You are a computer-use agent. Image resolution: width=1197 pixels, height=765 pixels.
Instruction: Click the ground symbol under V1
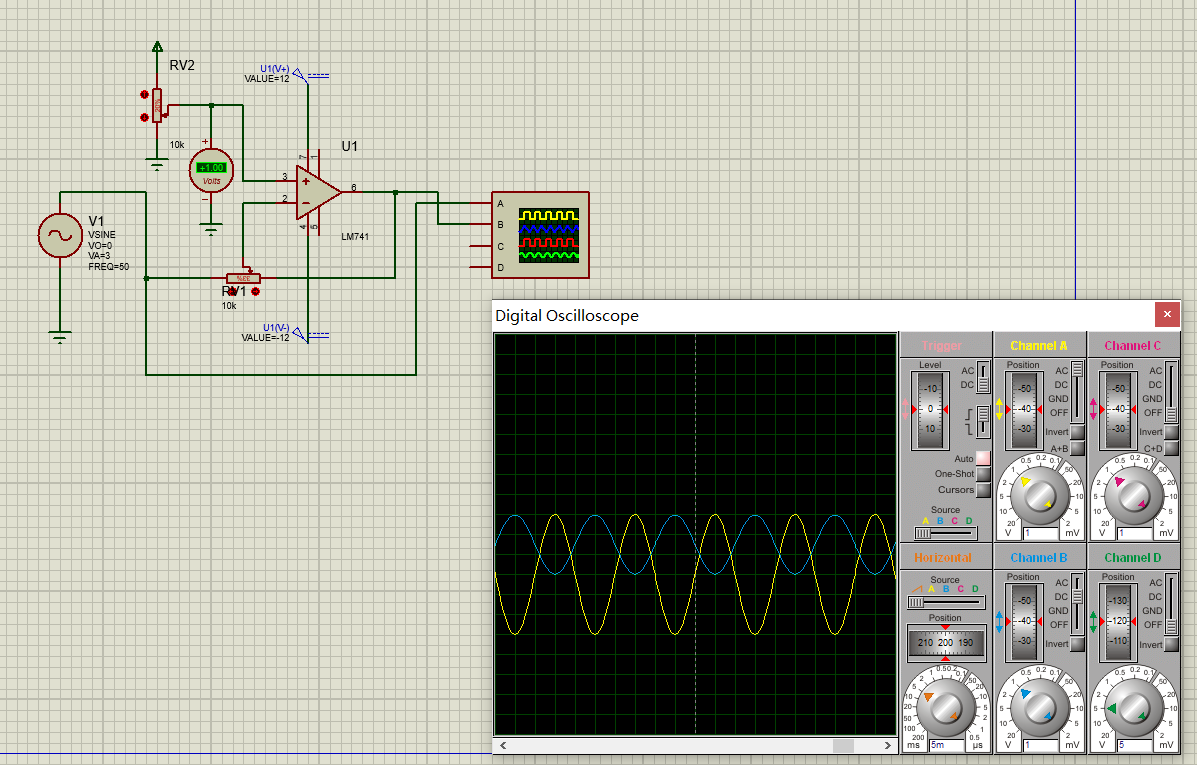pyautogui.click(x=60, y=337)
